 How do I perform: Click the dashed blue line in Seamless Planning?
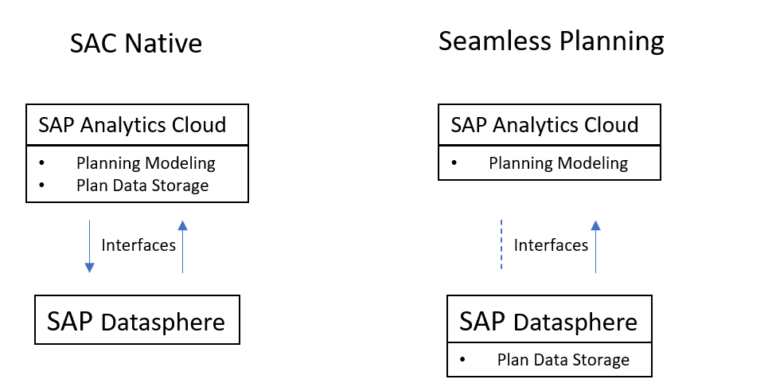501,244
